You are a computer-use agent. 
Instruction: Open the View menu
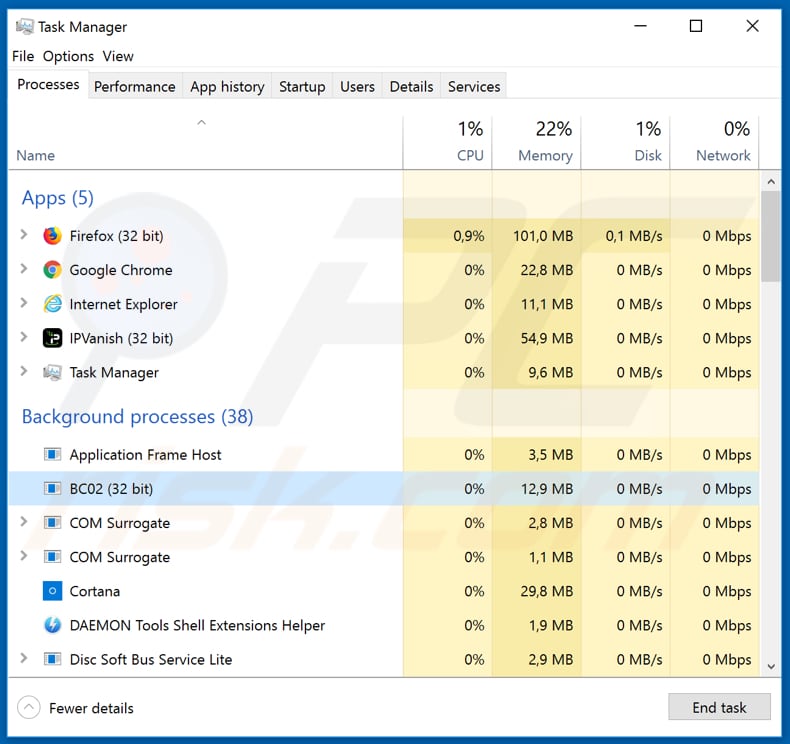point(118,56)
